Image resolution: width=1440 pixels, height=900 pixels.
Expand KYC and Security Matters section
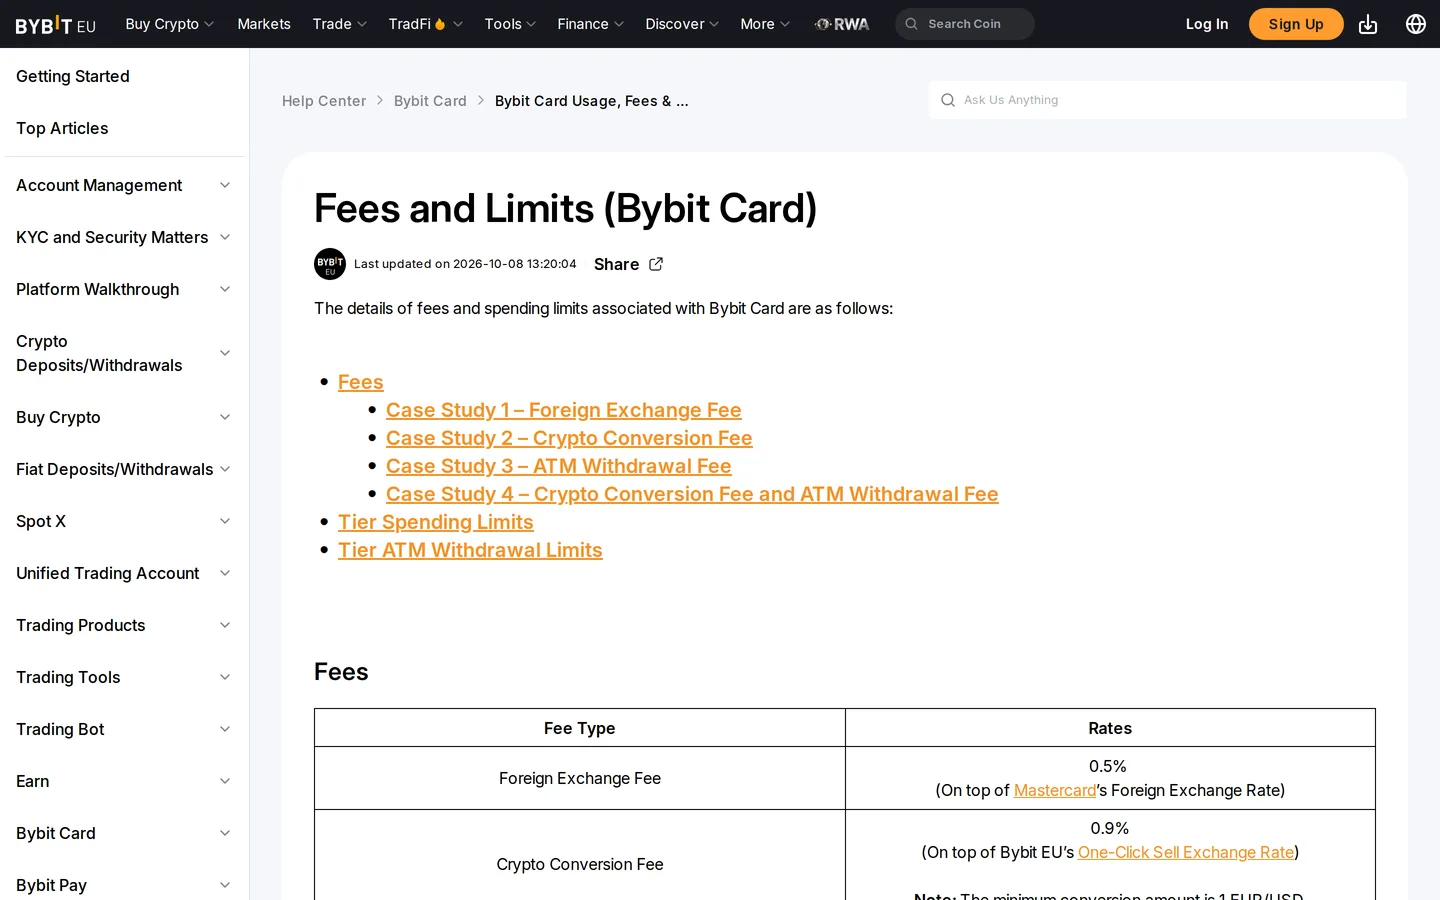[124, 237]
